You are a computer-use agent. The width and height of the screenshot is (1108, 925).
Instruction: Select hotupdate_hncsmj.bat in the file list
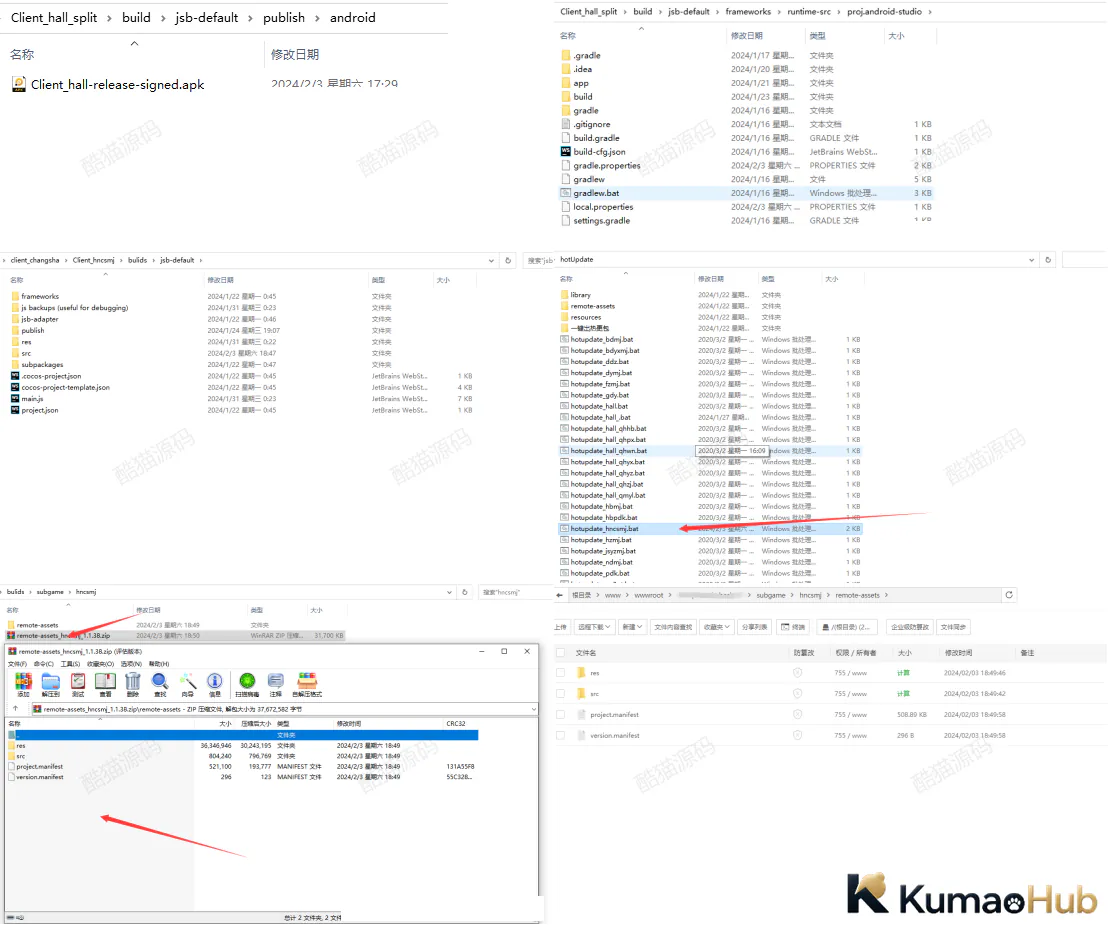(x=605, y=529)
